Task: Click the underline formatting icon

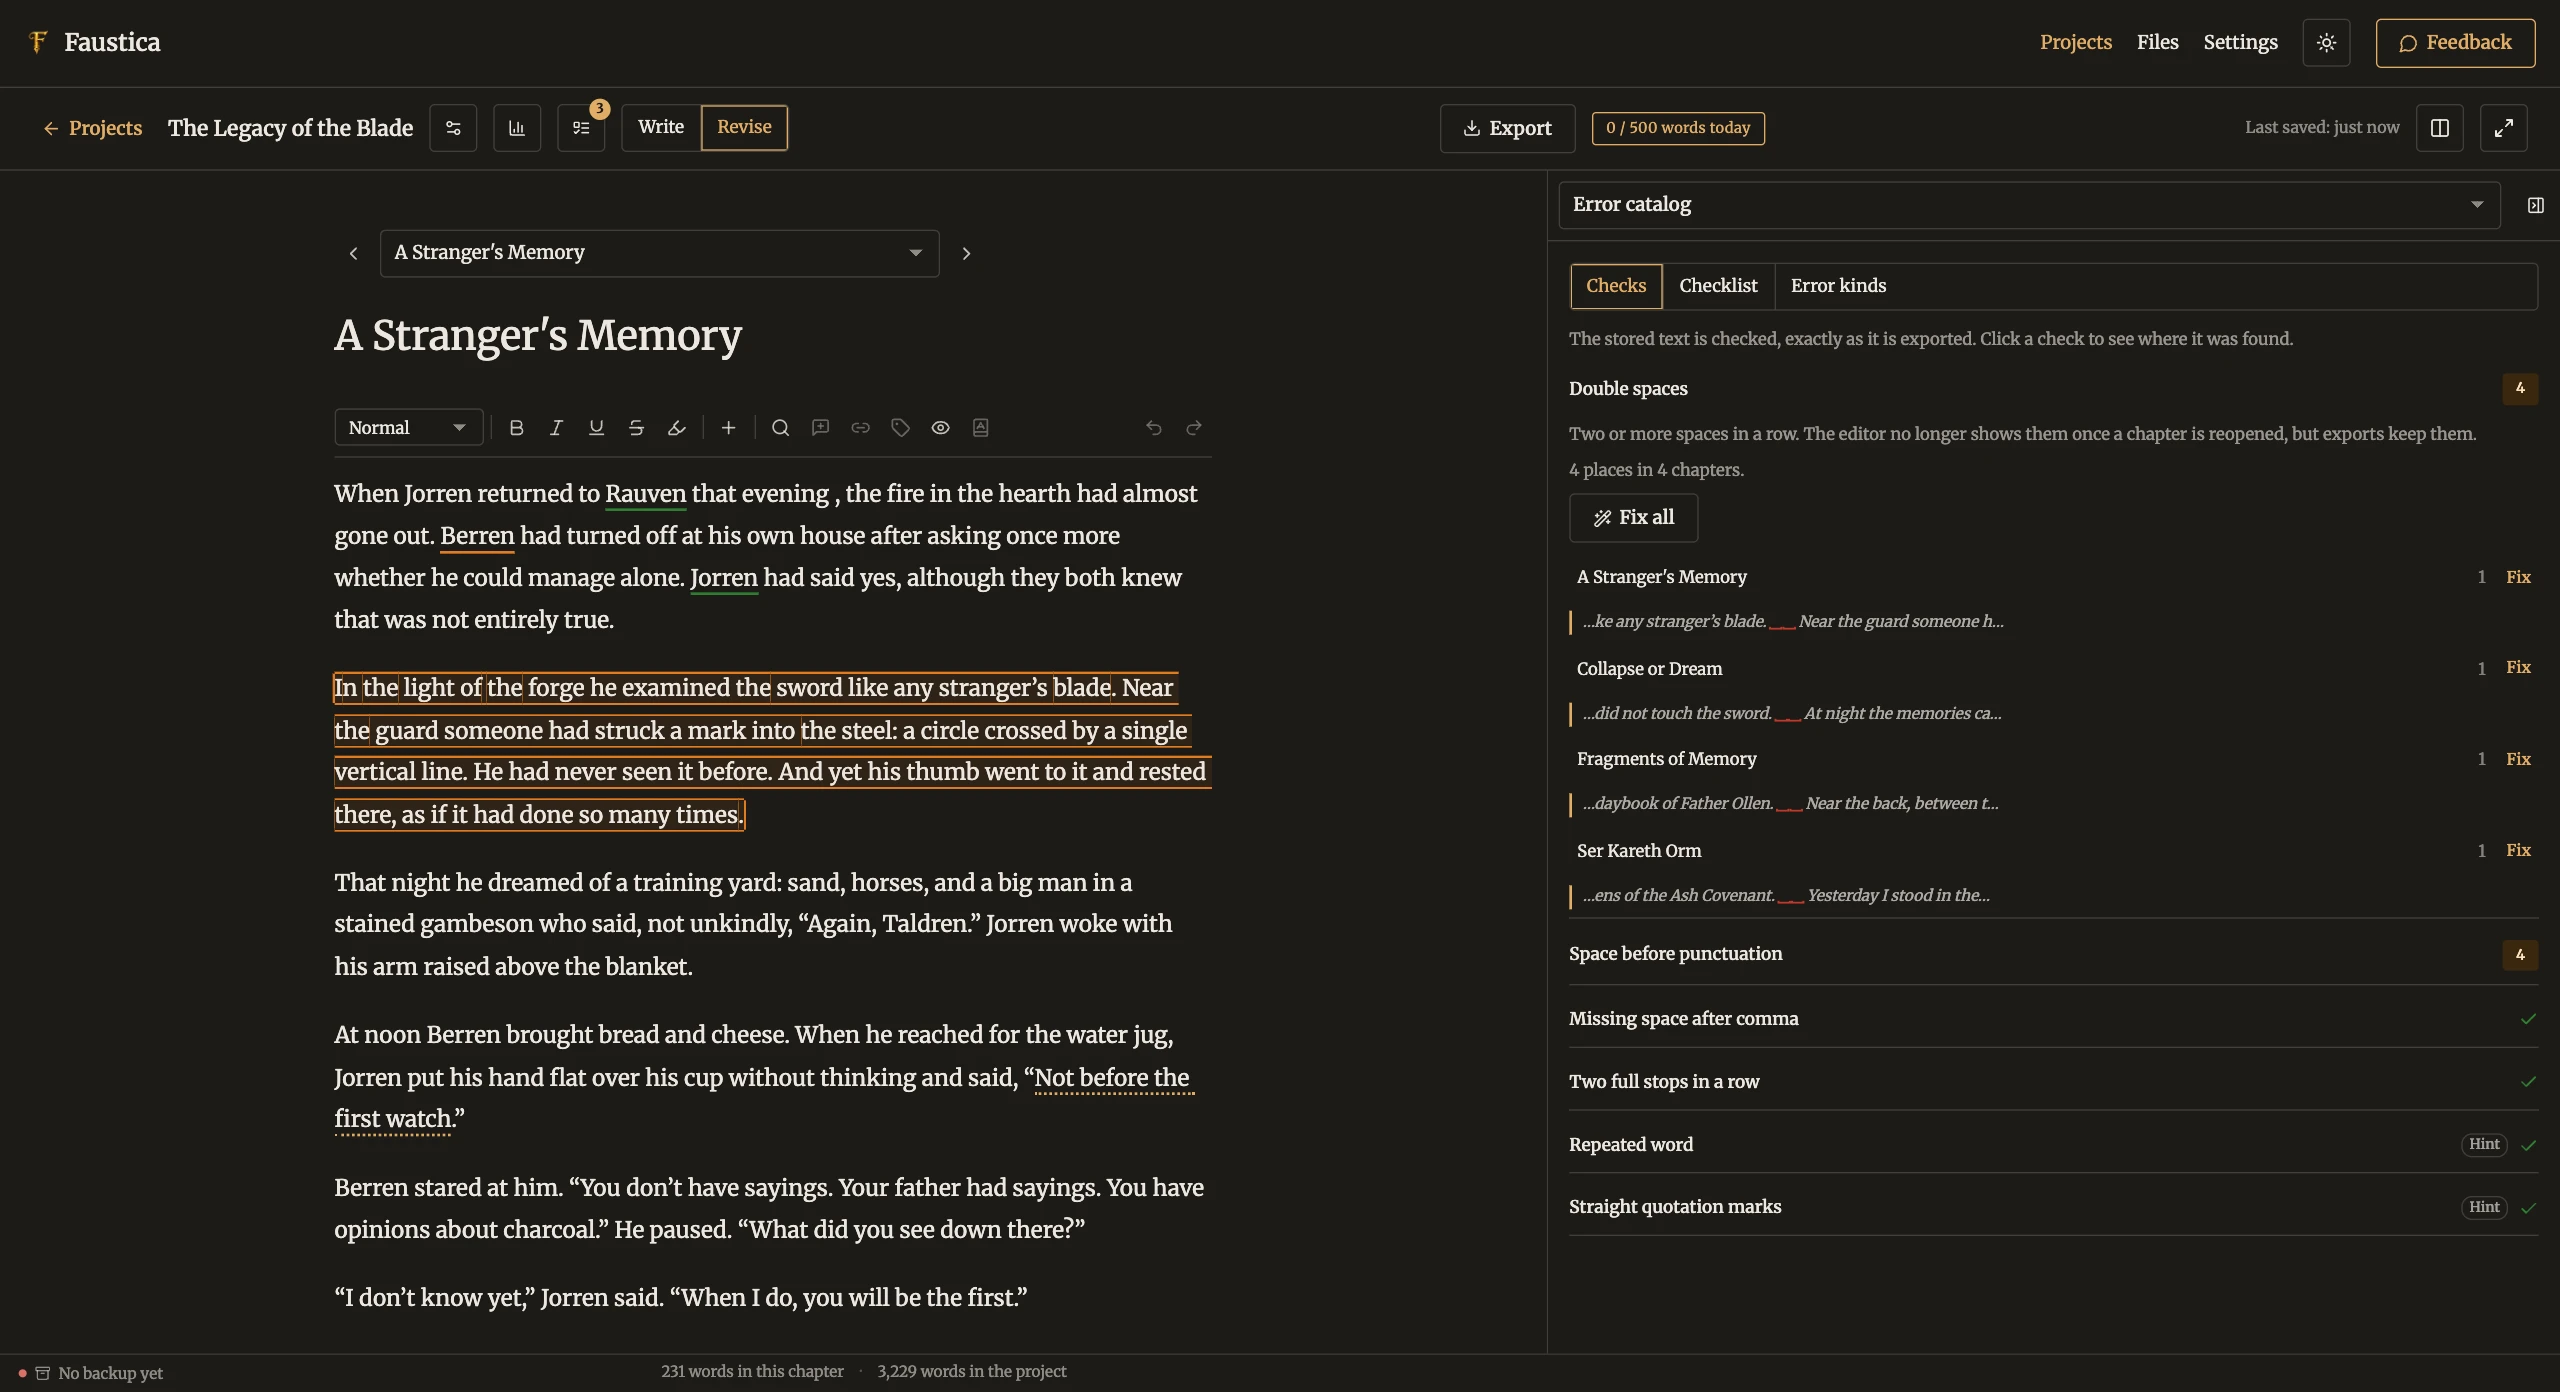Action: 596,428
